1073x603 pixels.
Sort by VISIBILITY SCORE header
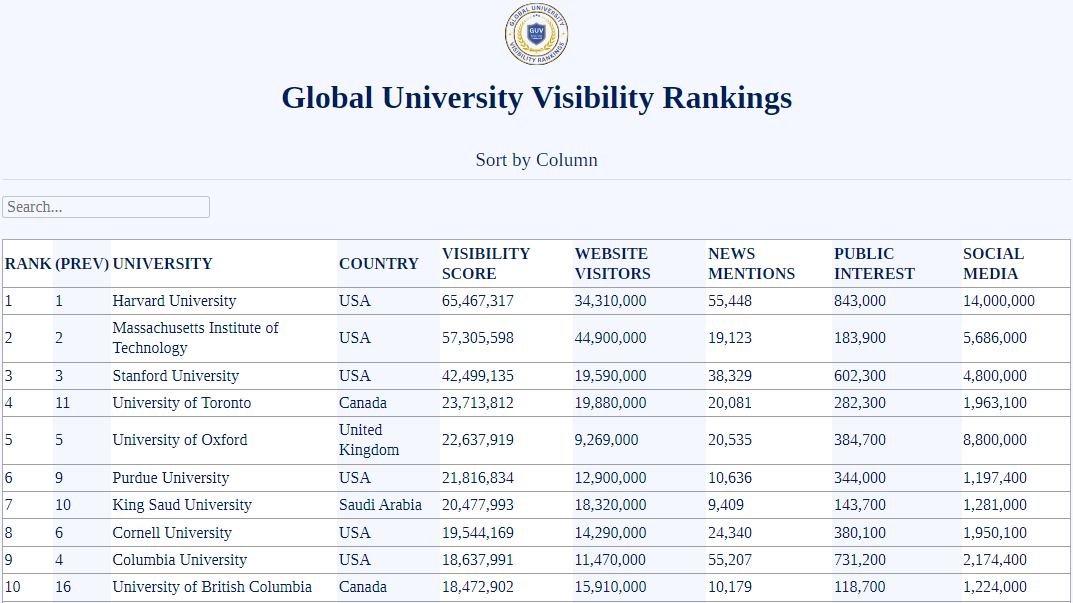click(x=486, y=264)
